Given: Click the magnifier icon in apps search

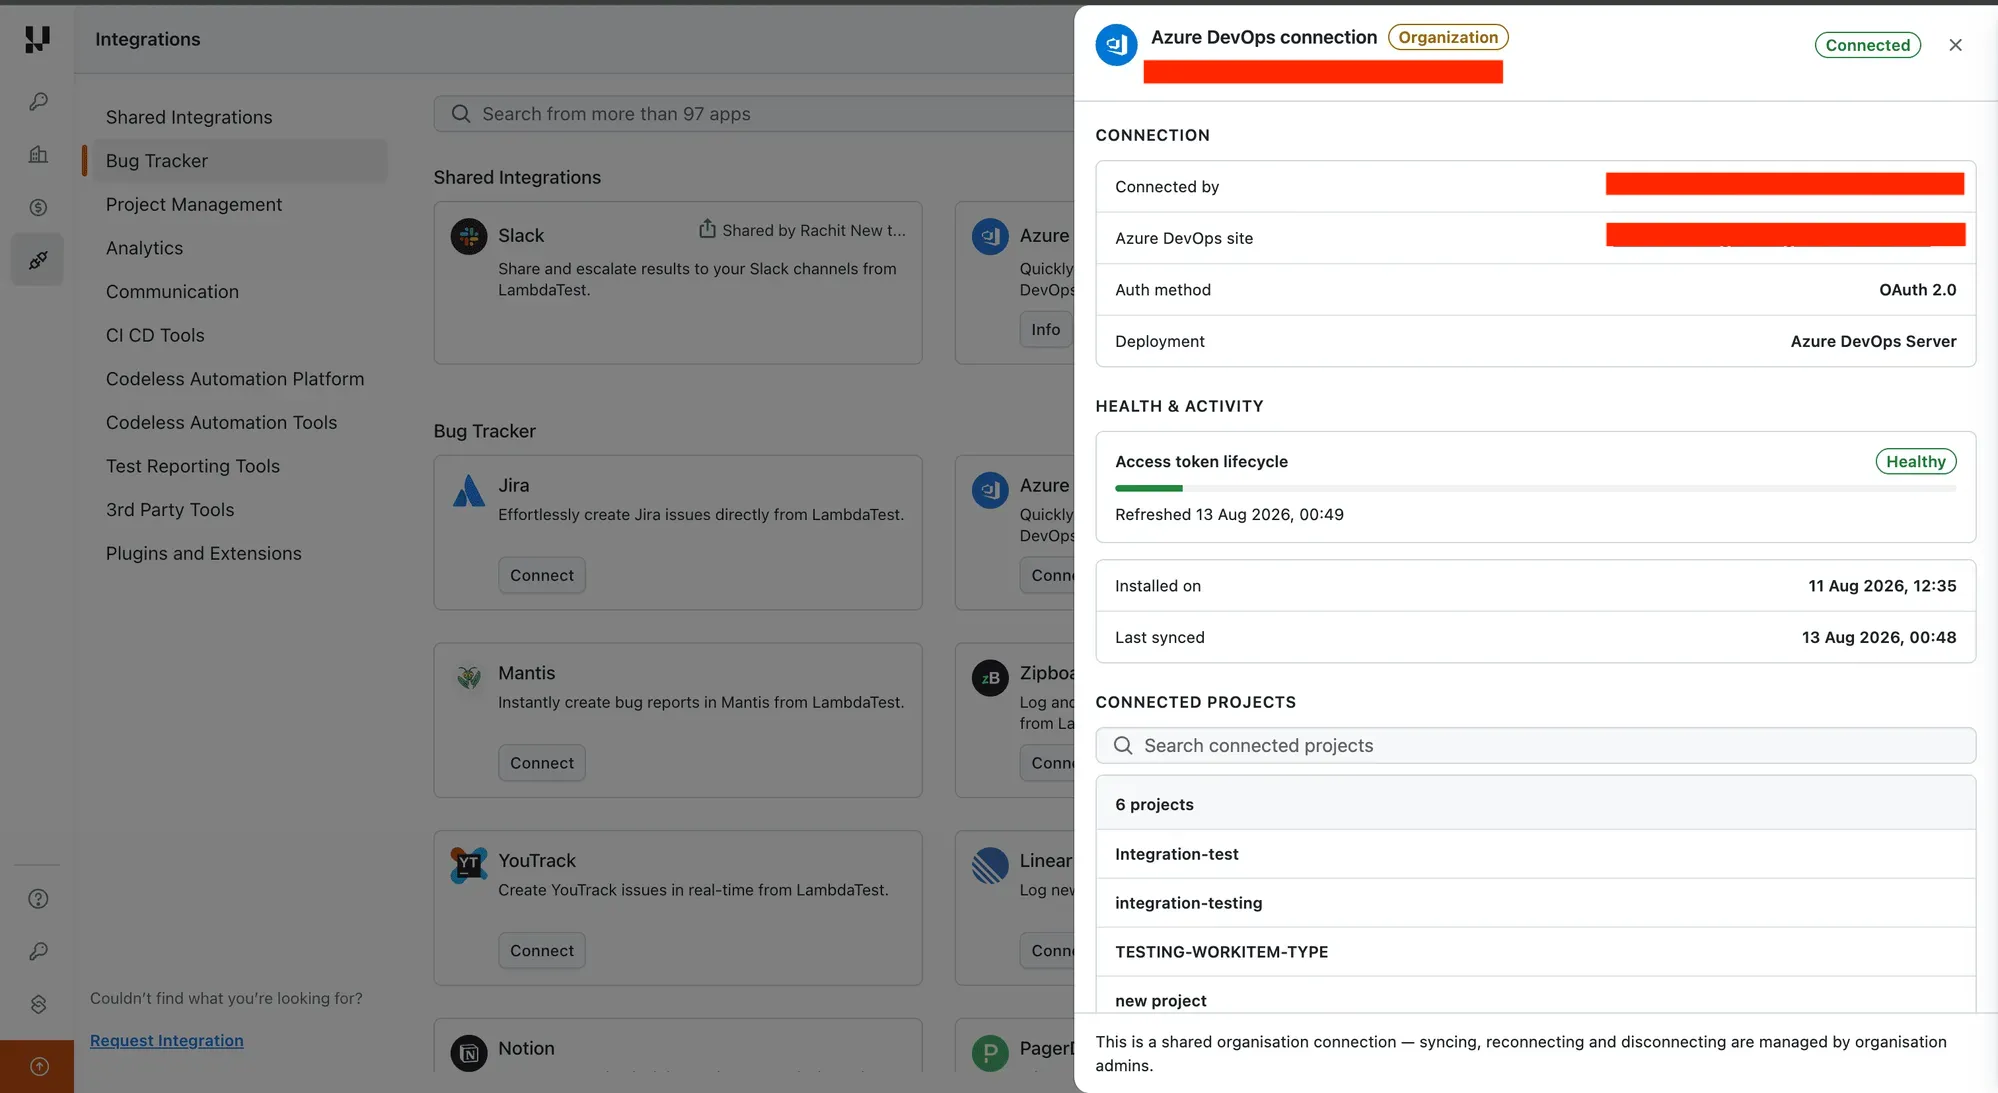Looking at the screenshot, I should coord(461,114).
